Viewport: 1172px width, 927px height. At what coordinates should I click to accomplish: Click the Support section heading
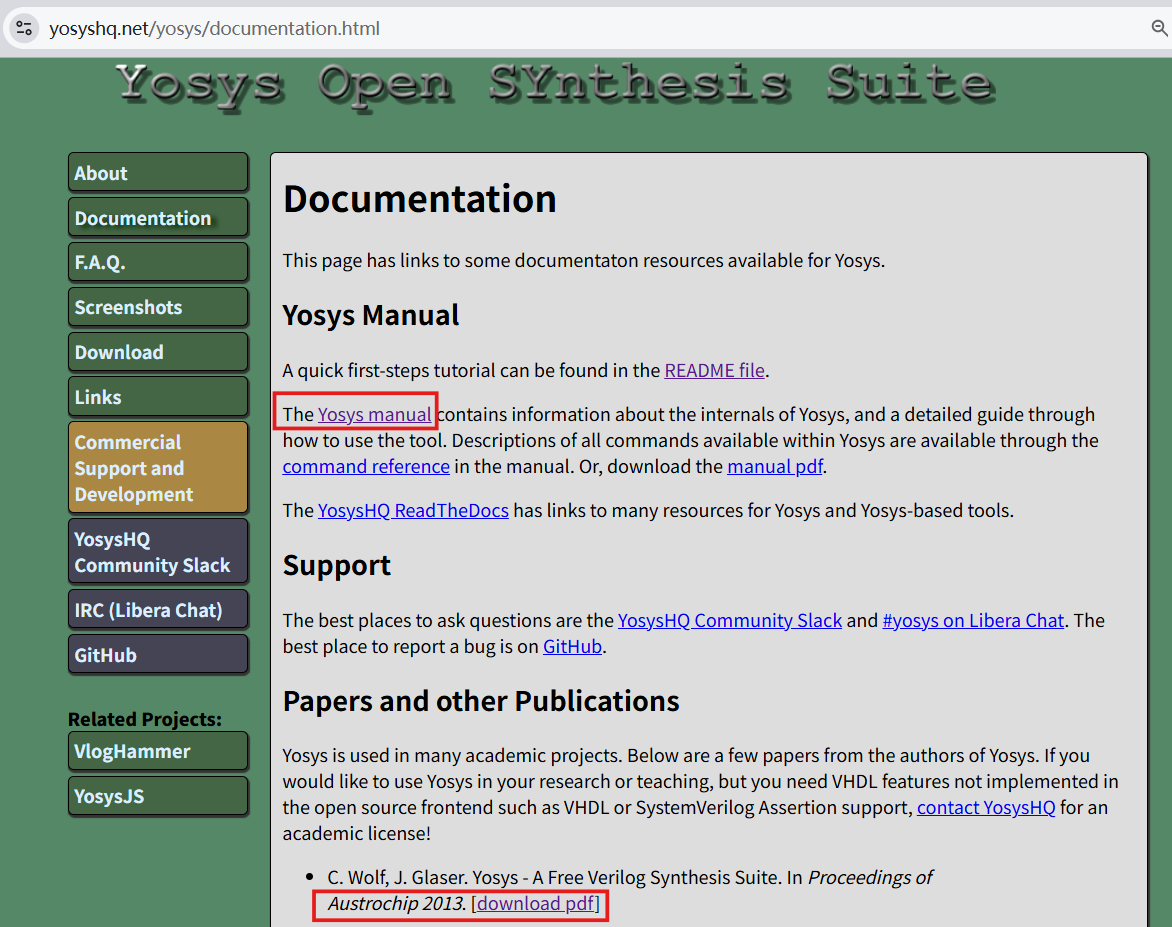pos(336,566)
